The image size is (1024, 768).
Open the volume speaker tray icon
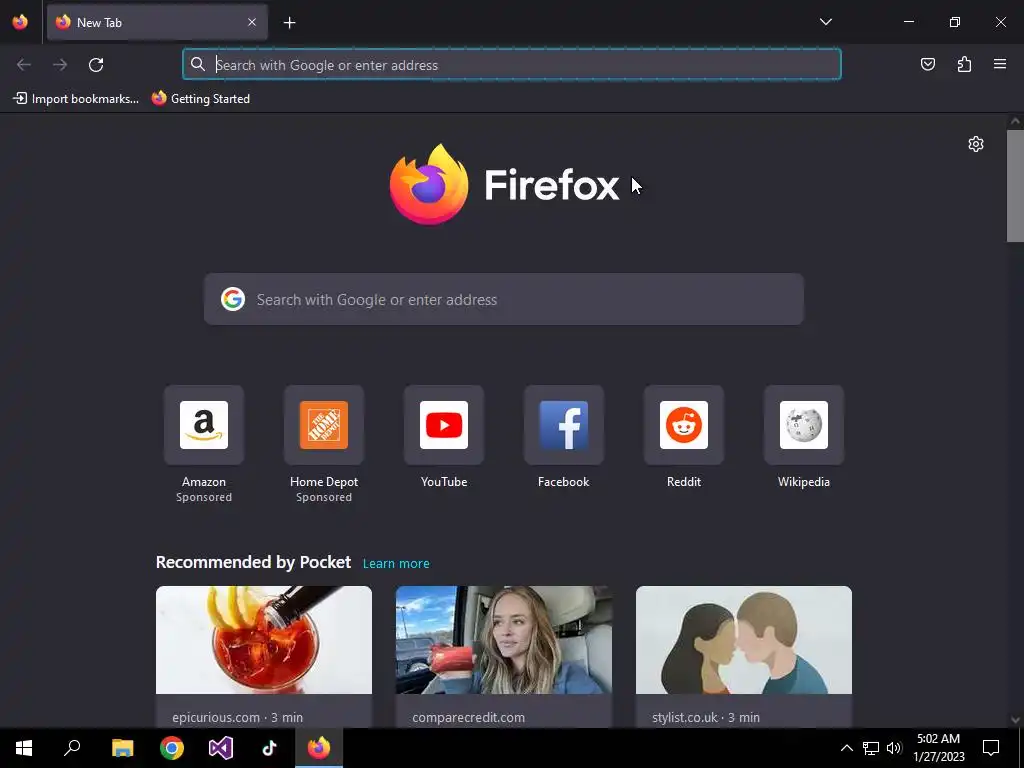point(894,748)
